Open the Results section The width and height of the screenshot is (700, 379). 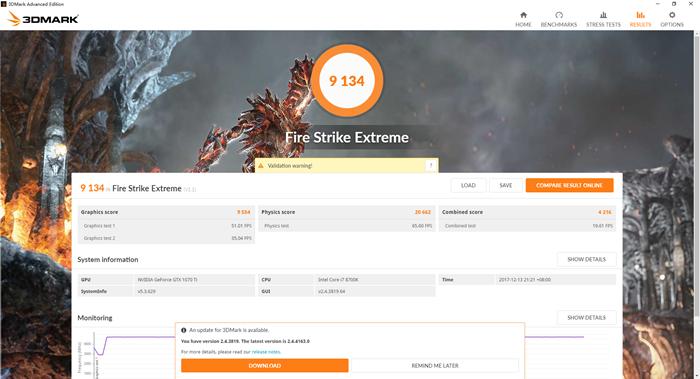click(640, 19)
